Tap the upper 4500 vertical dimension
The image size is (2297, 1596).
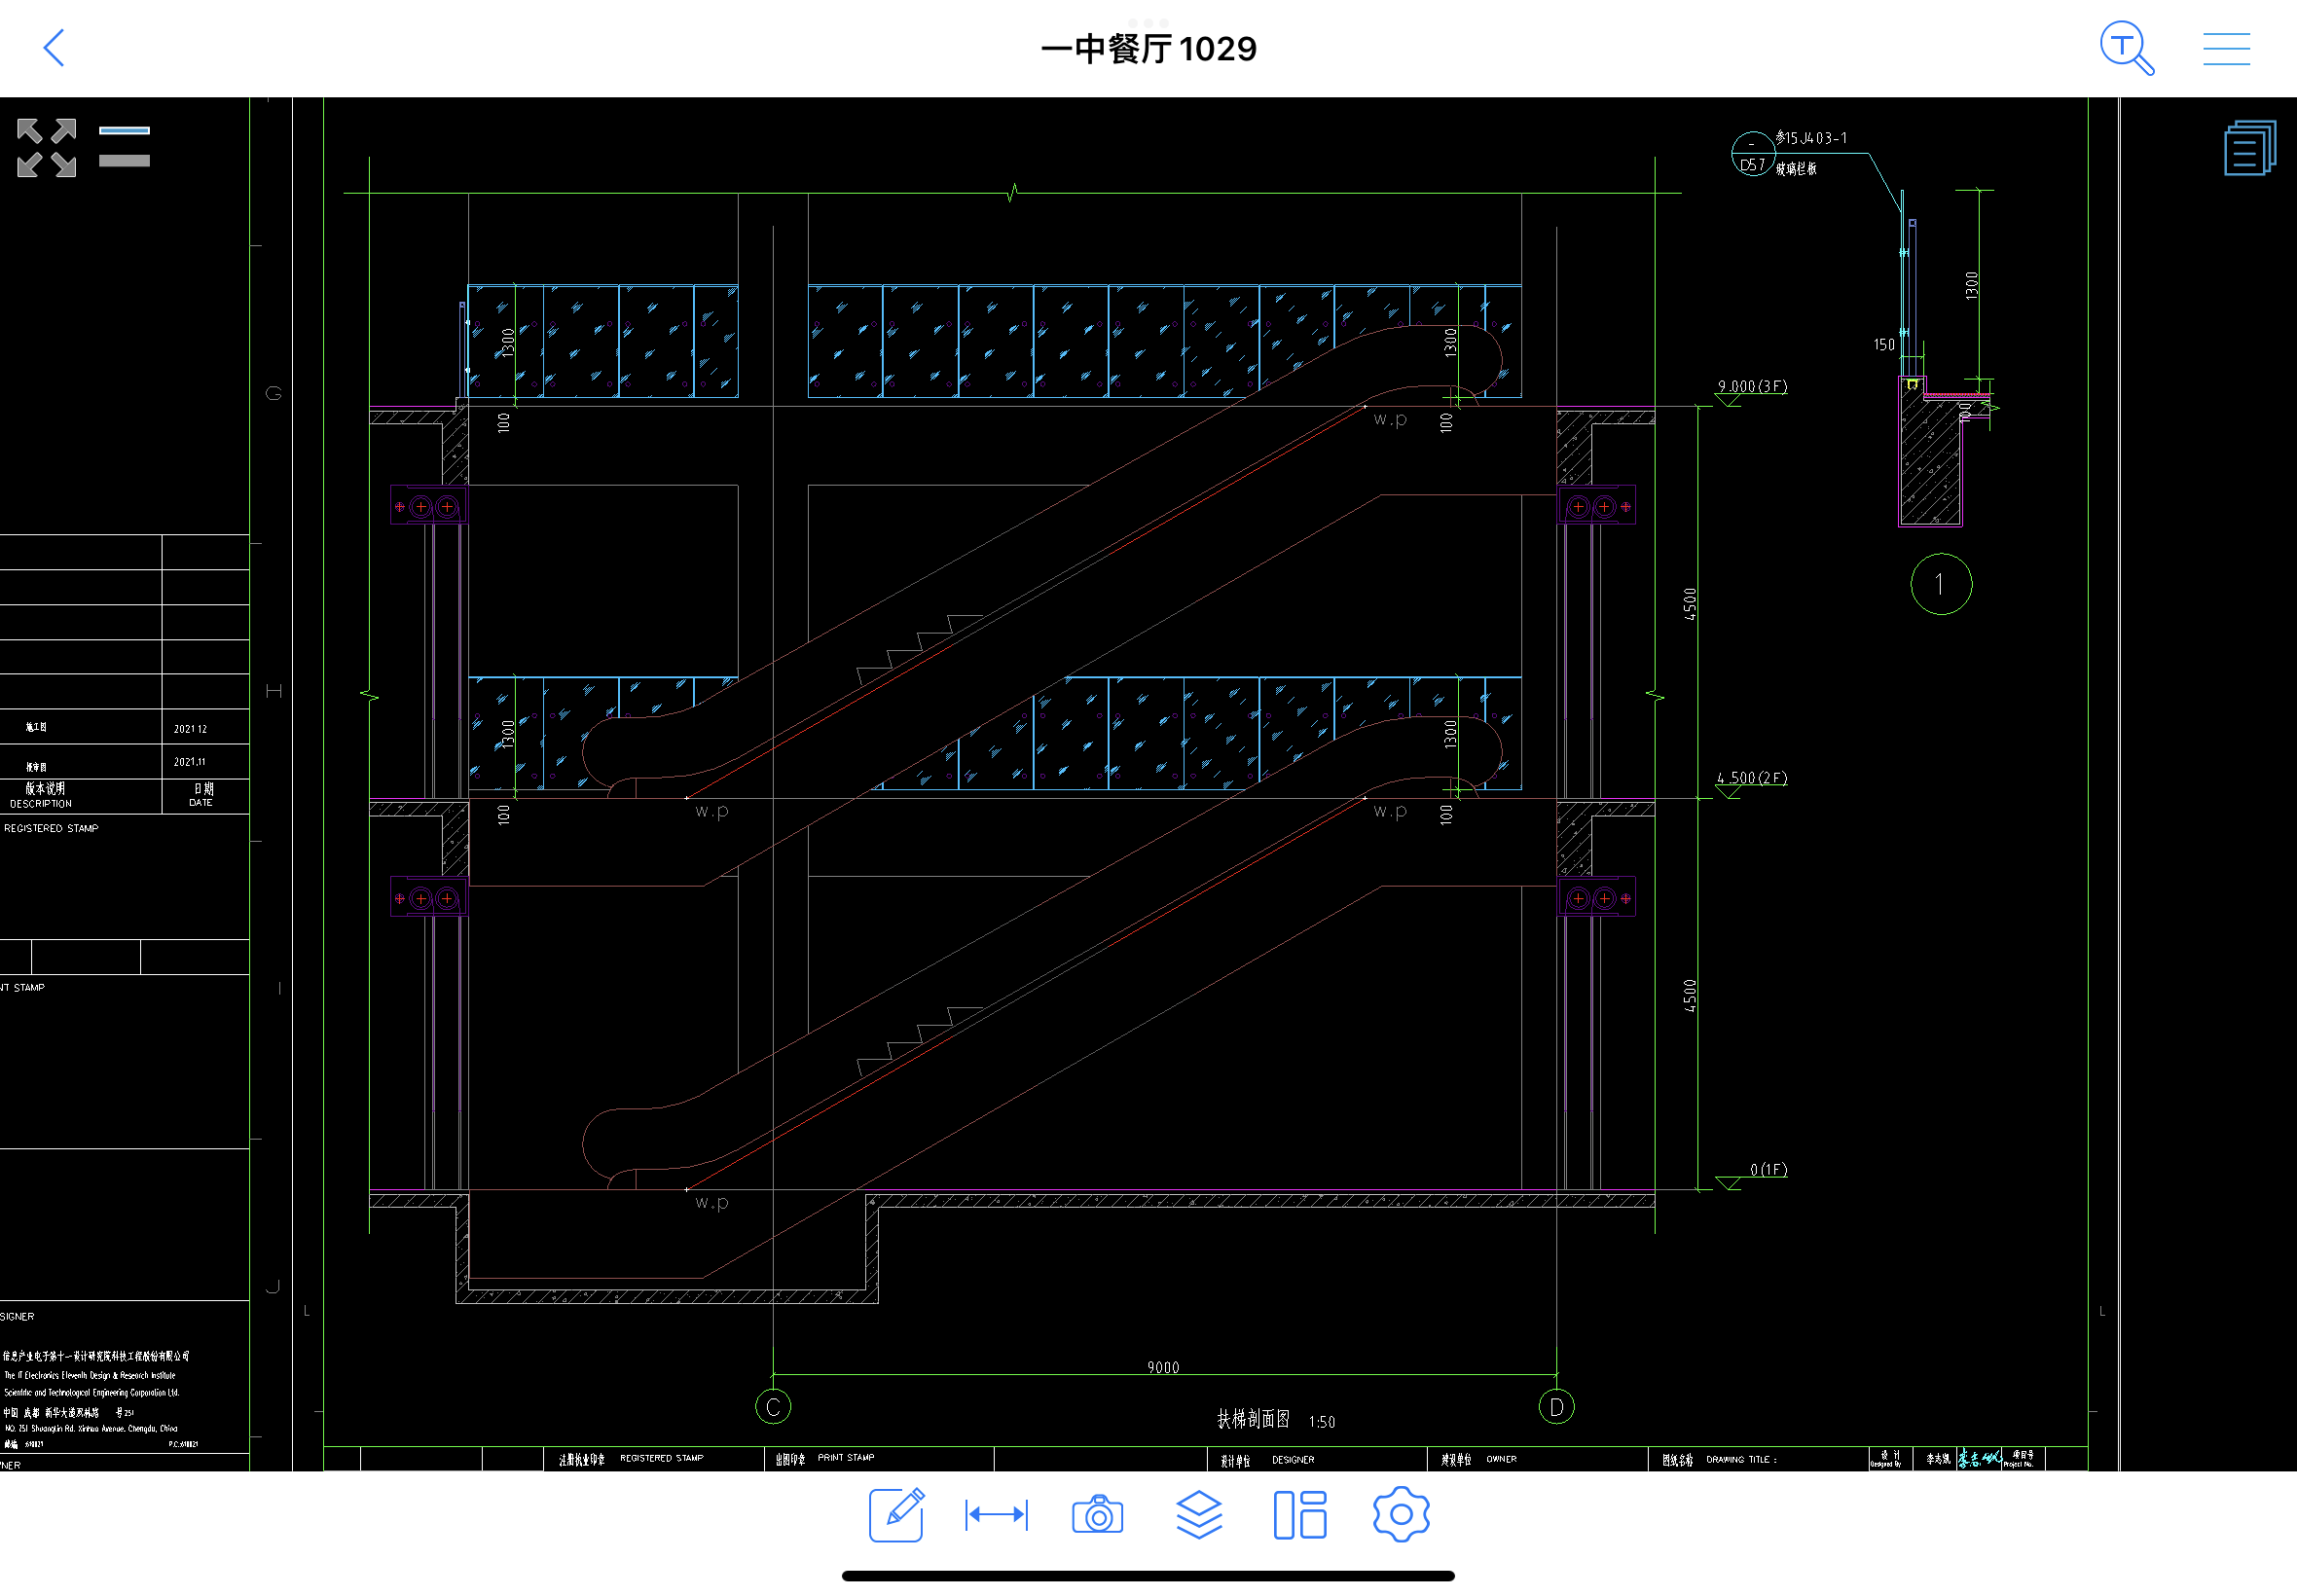click(1690, 604)
